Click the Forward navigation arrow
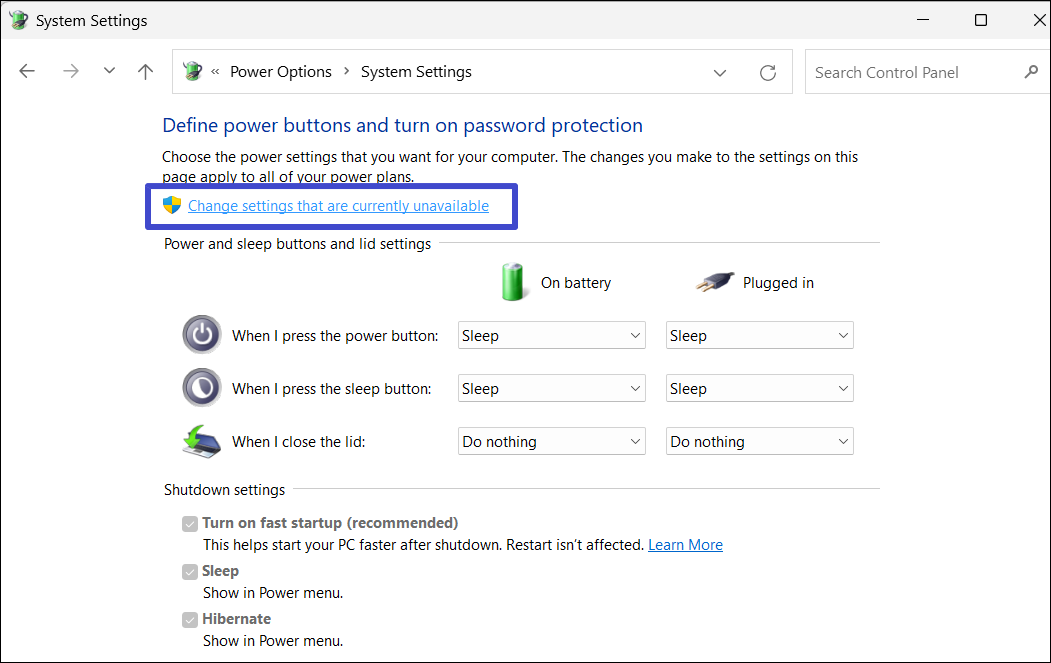The width and height of the screenshot is (1051, 663). (70, 72)
